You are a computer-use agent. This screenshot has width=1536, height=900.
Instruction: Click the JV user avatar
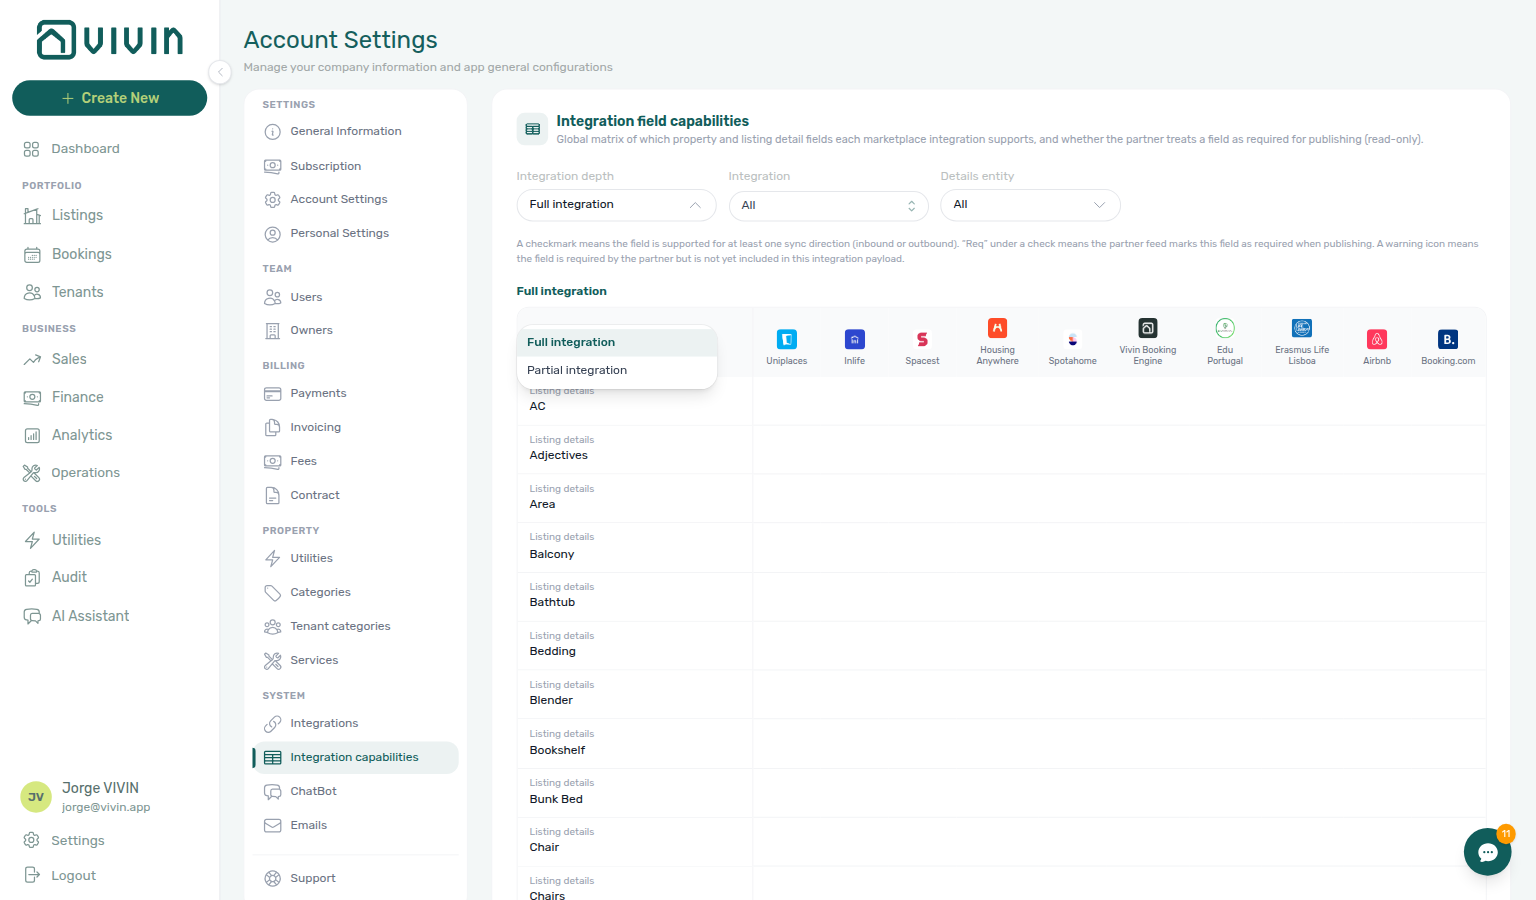coord(36,797)
